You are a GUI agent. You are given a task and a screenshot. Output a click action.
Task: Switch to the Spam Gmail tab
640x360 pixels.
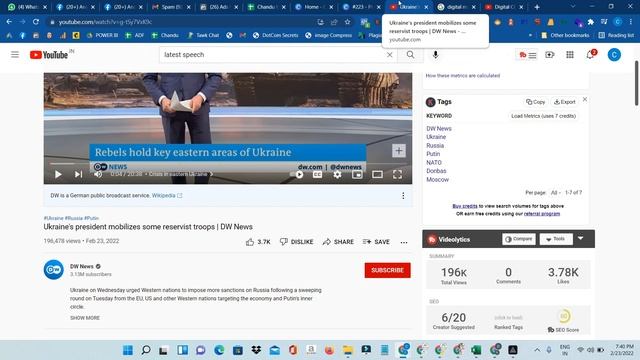[x=171, y=7]
